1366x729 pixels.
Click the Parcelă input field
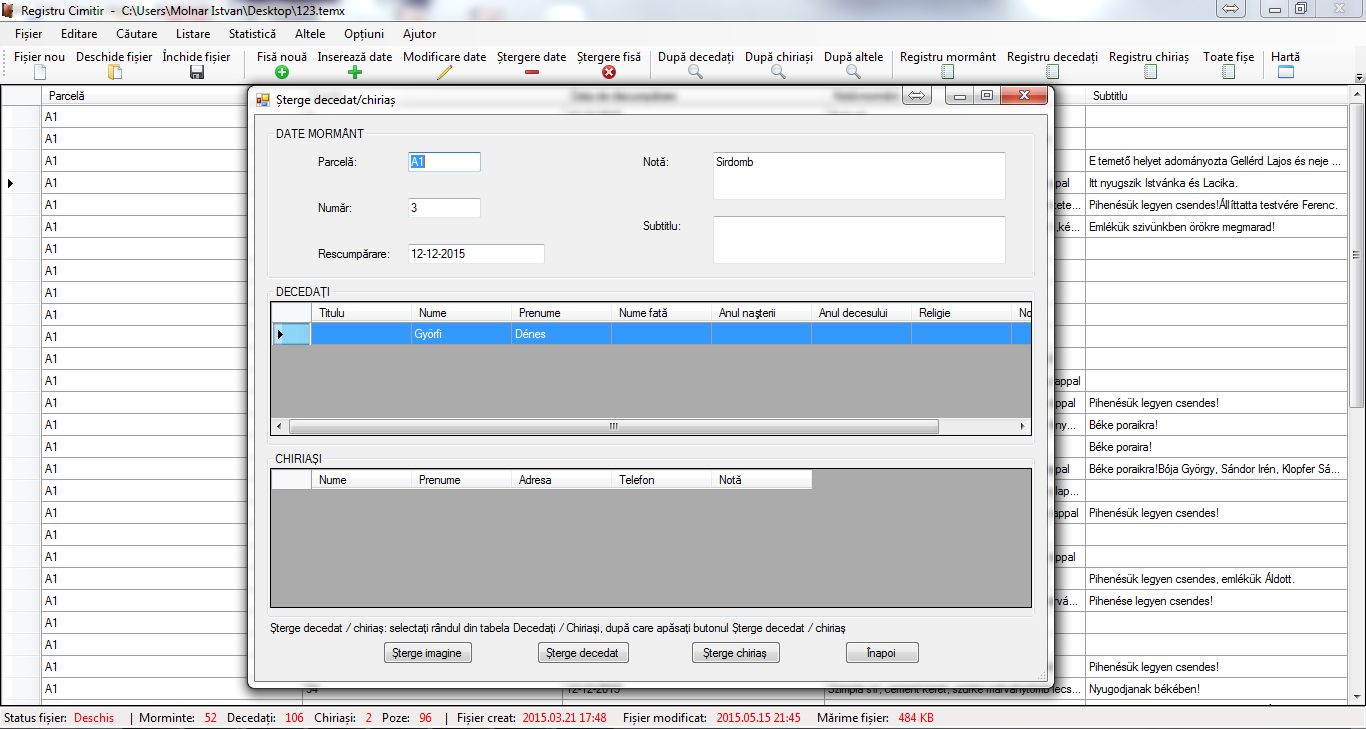click(x=444, y=162)
